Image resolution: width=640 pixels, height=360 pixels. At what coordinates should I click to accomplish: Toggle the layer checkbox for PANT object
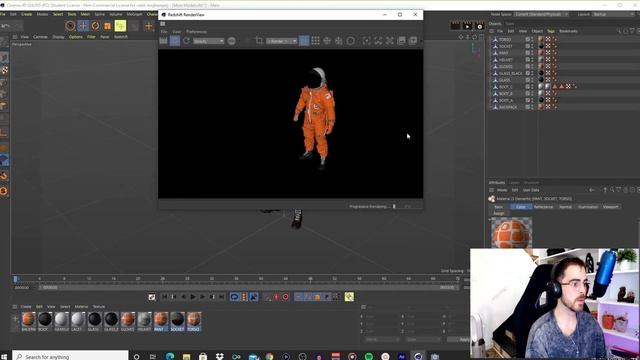[x=527, y=53]
